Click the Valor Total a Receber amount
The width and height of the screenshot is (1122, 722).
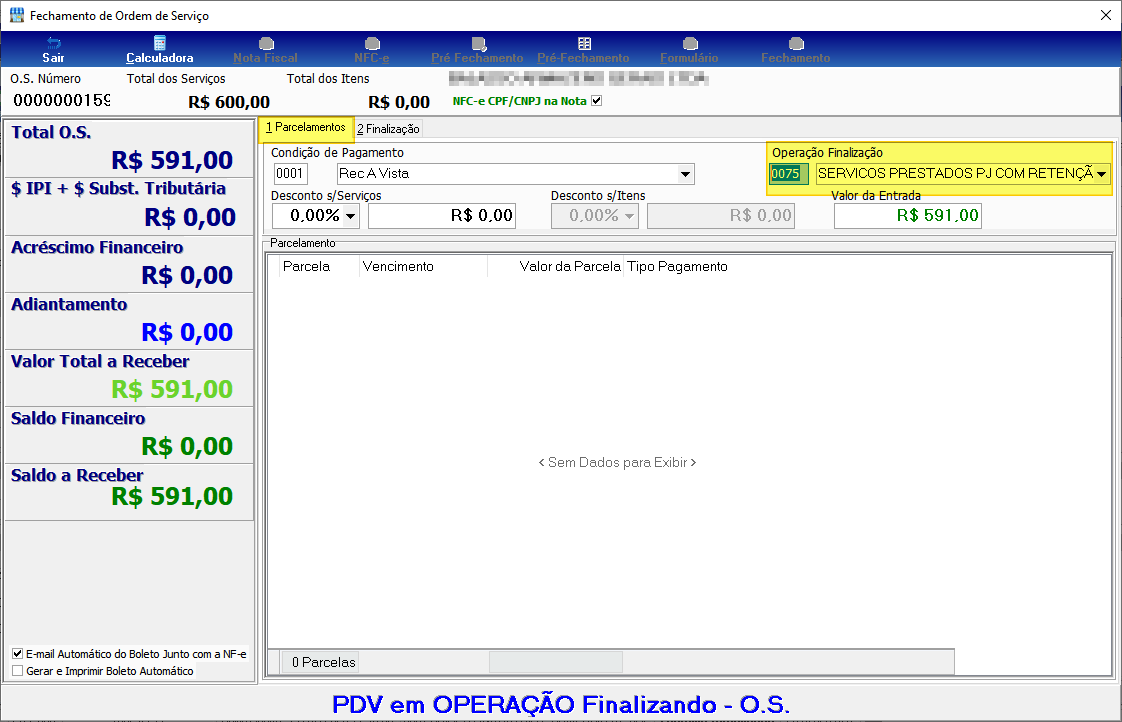[172, 389]
